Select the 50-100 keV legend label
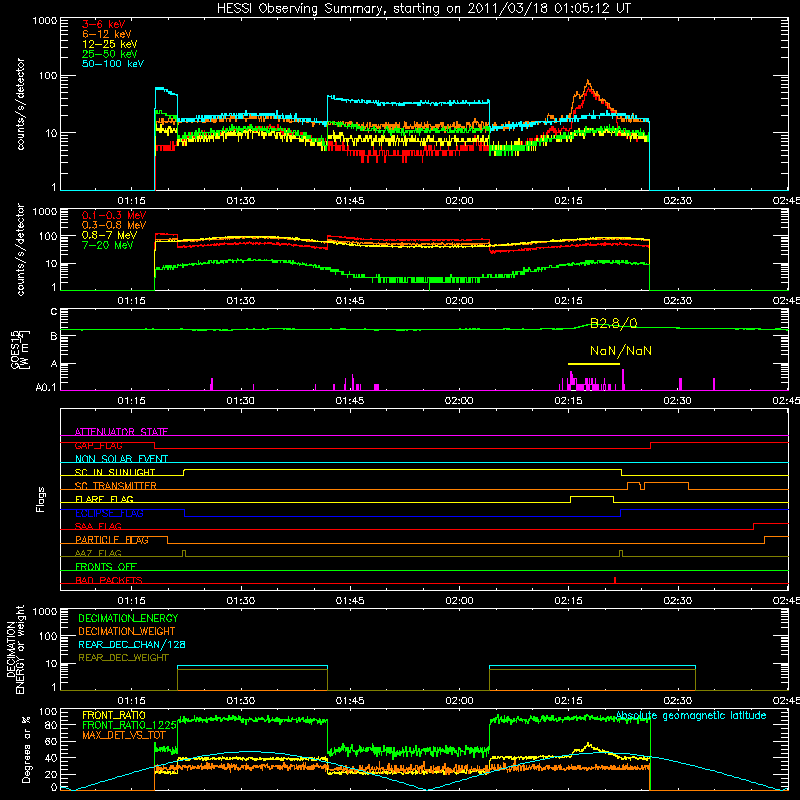The image size is (800, 800). [x=113, y=64]
